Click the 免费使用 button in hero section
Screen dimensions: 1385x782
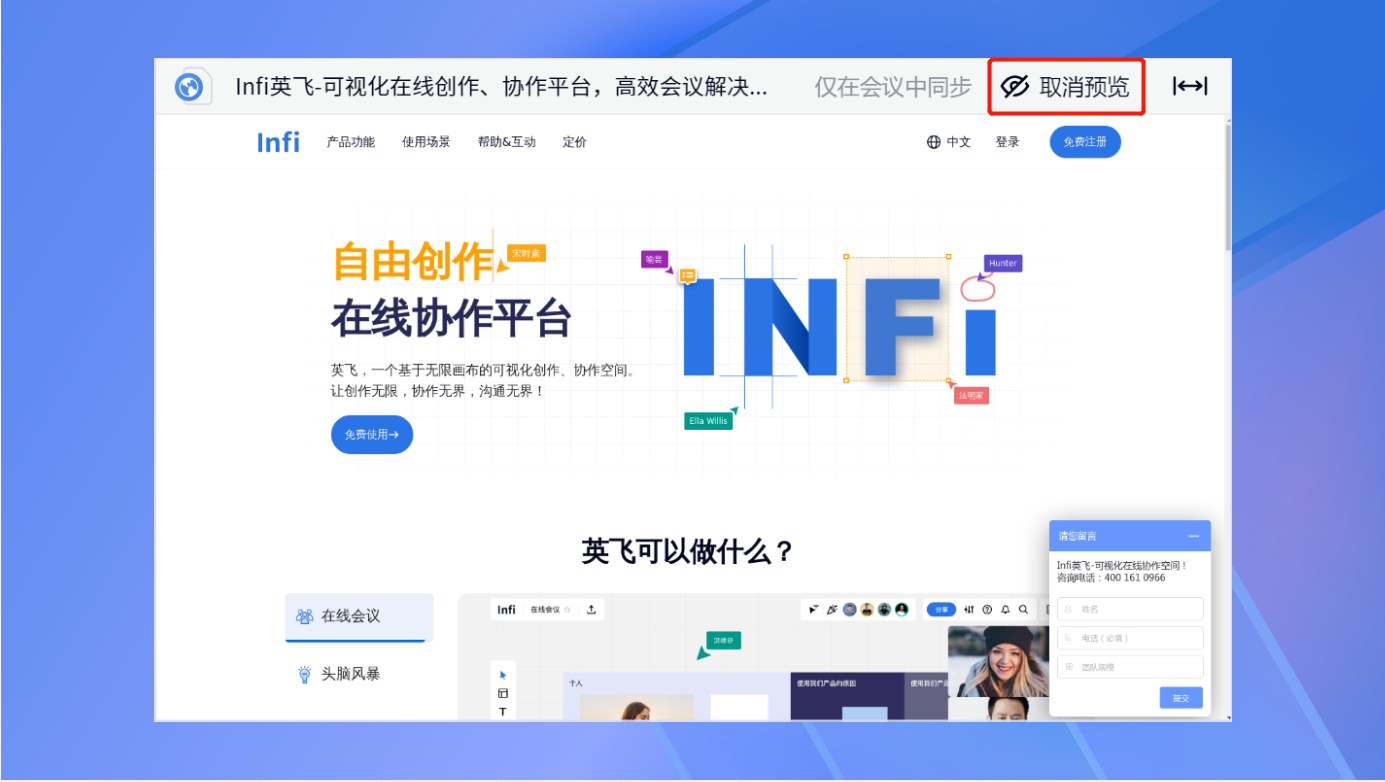(372, 435)
